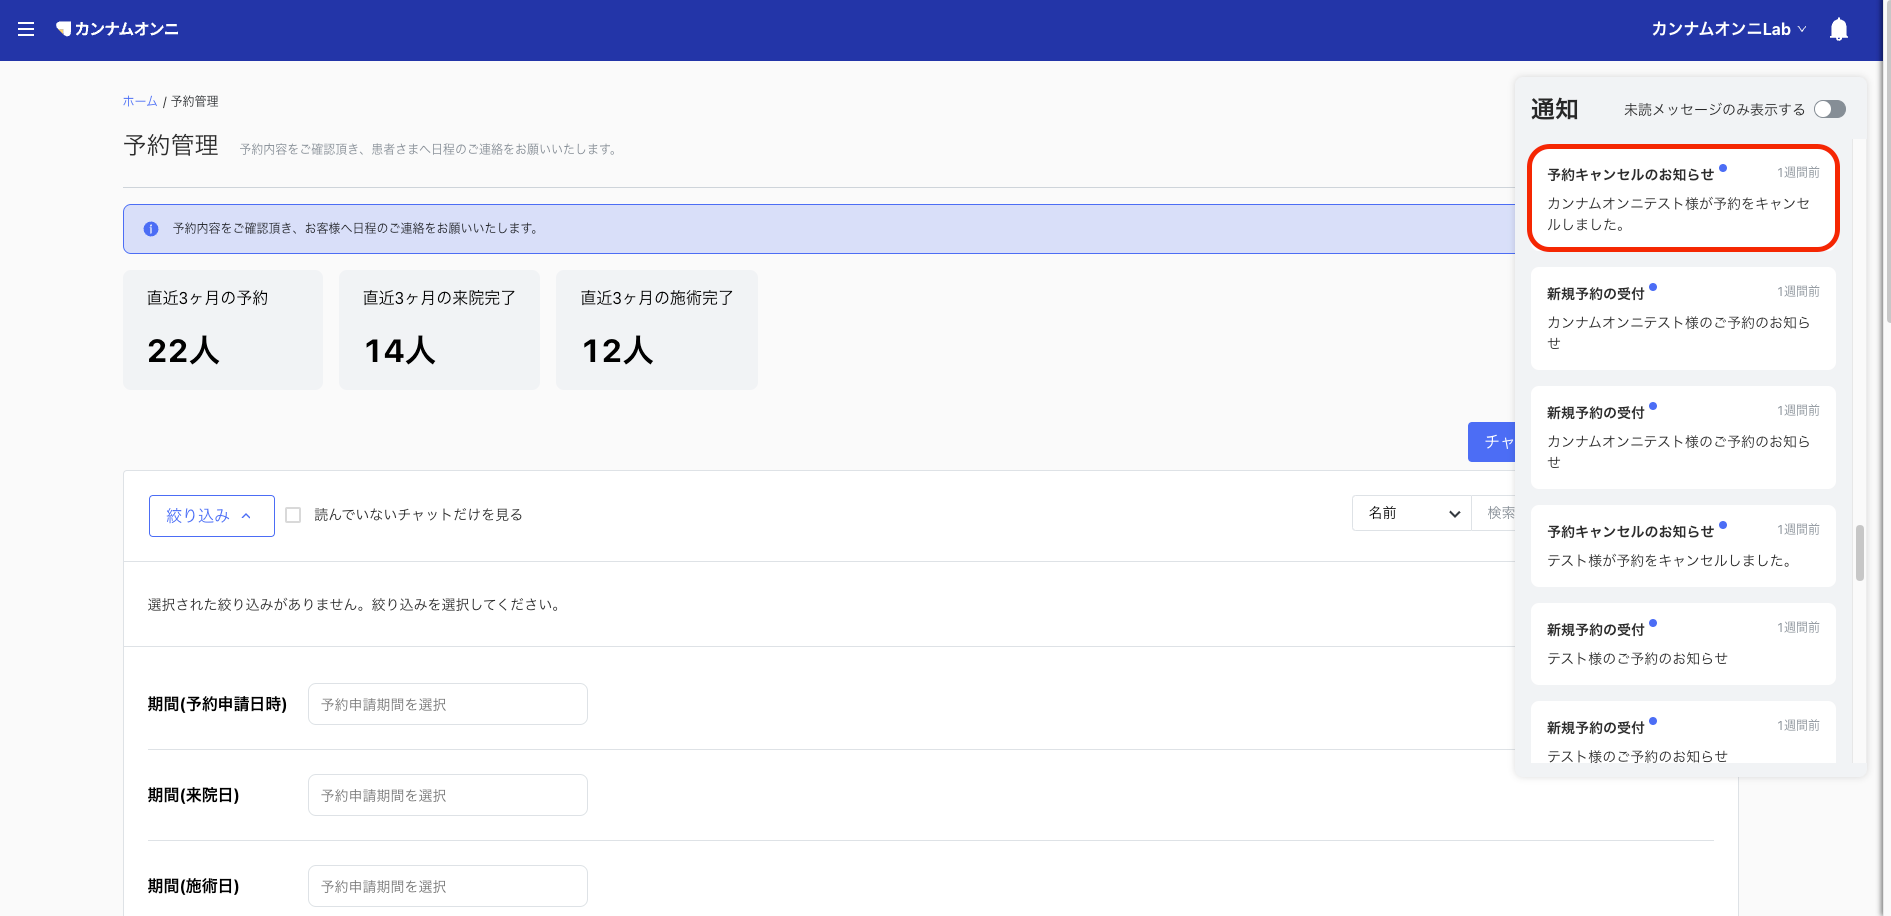
Task: Select 期間(来院日) date range field
Action: [448, 795]
